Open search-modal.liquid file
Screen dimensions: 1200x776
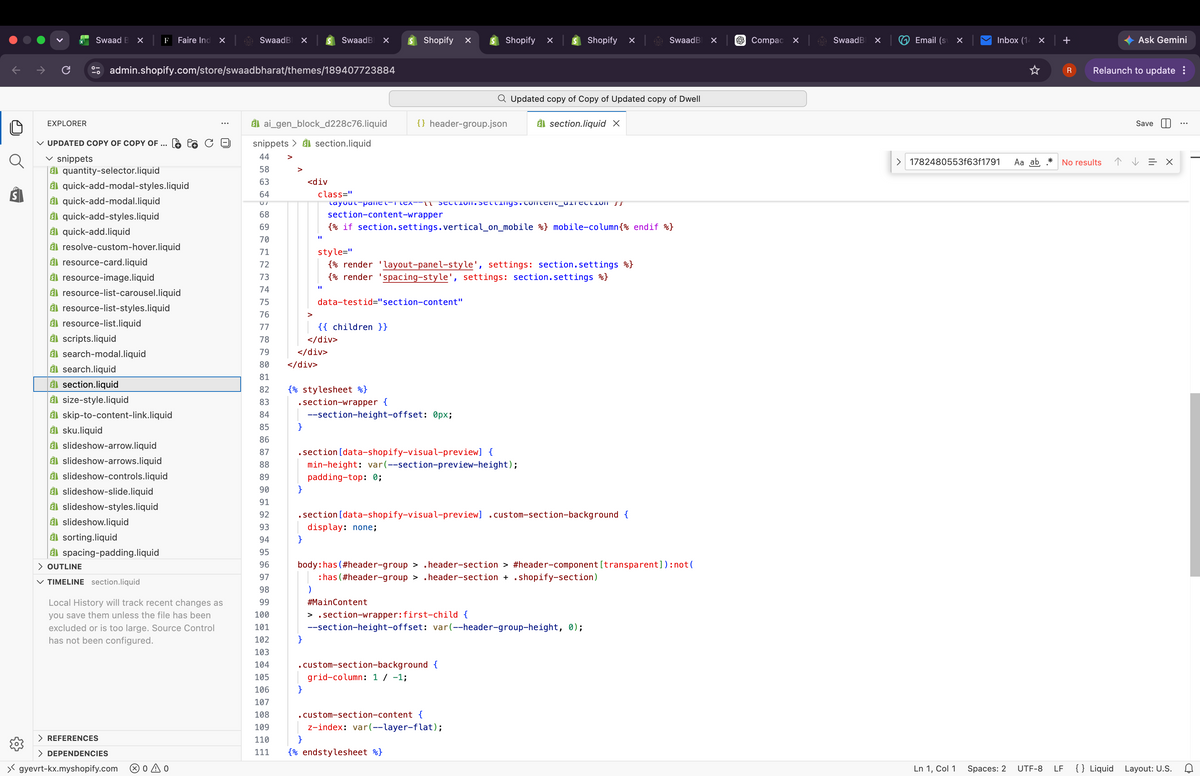pos(104,354)
